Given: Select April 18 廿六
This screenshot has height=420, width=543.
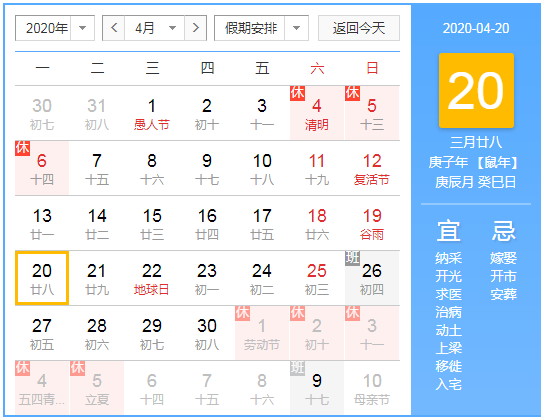Looking at the screenshot, I should 317,223.
